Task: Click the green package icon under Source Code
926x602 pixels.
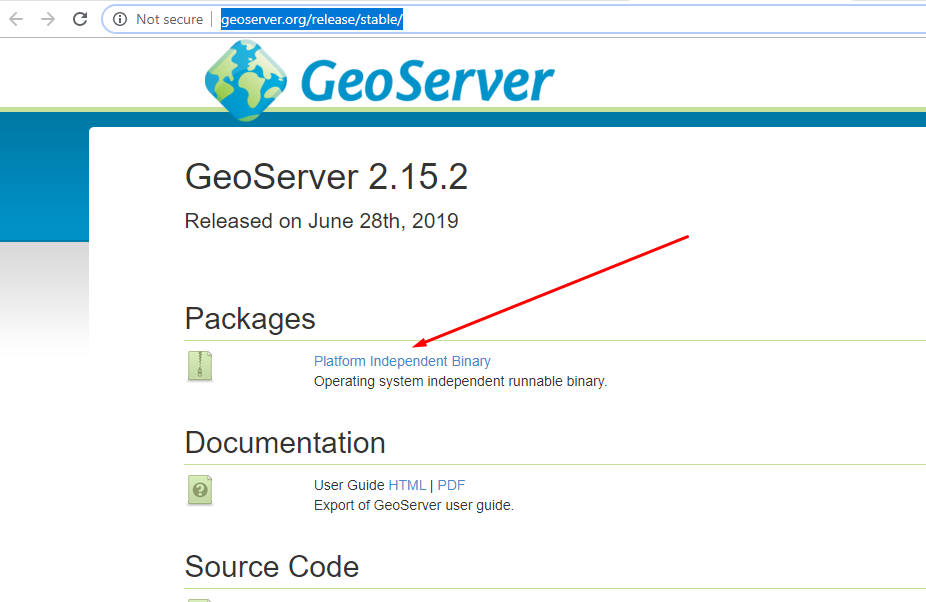Action: [x=199, y=597]
